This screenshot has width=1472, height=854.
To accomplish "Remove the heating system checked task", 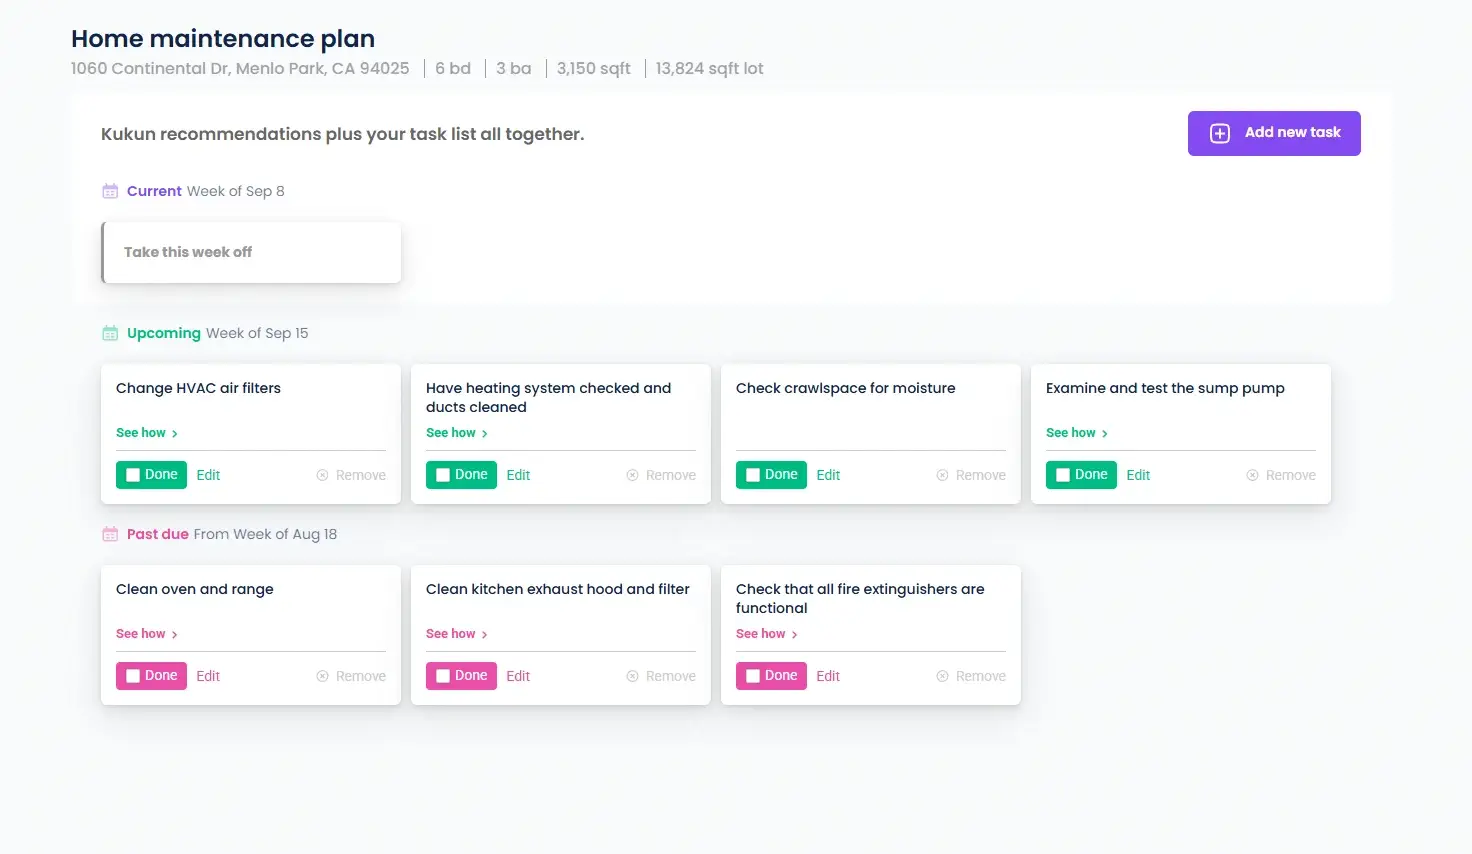I will [x=661, y=475].
